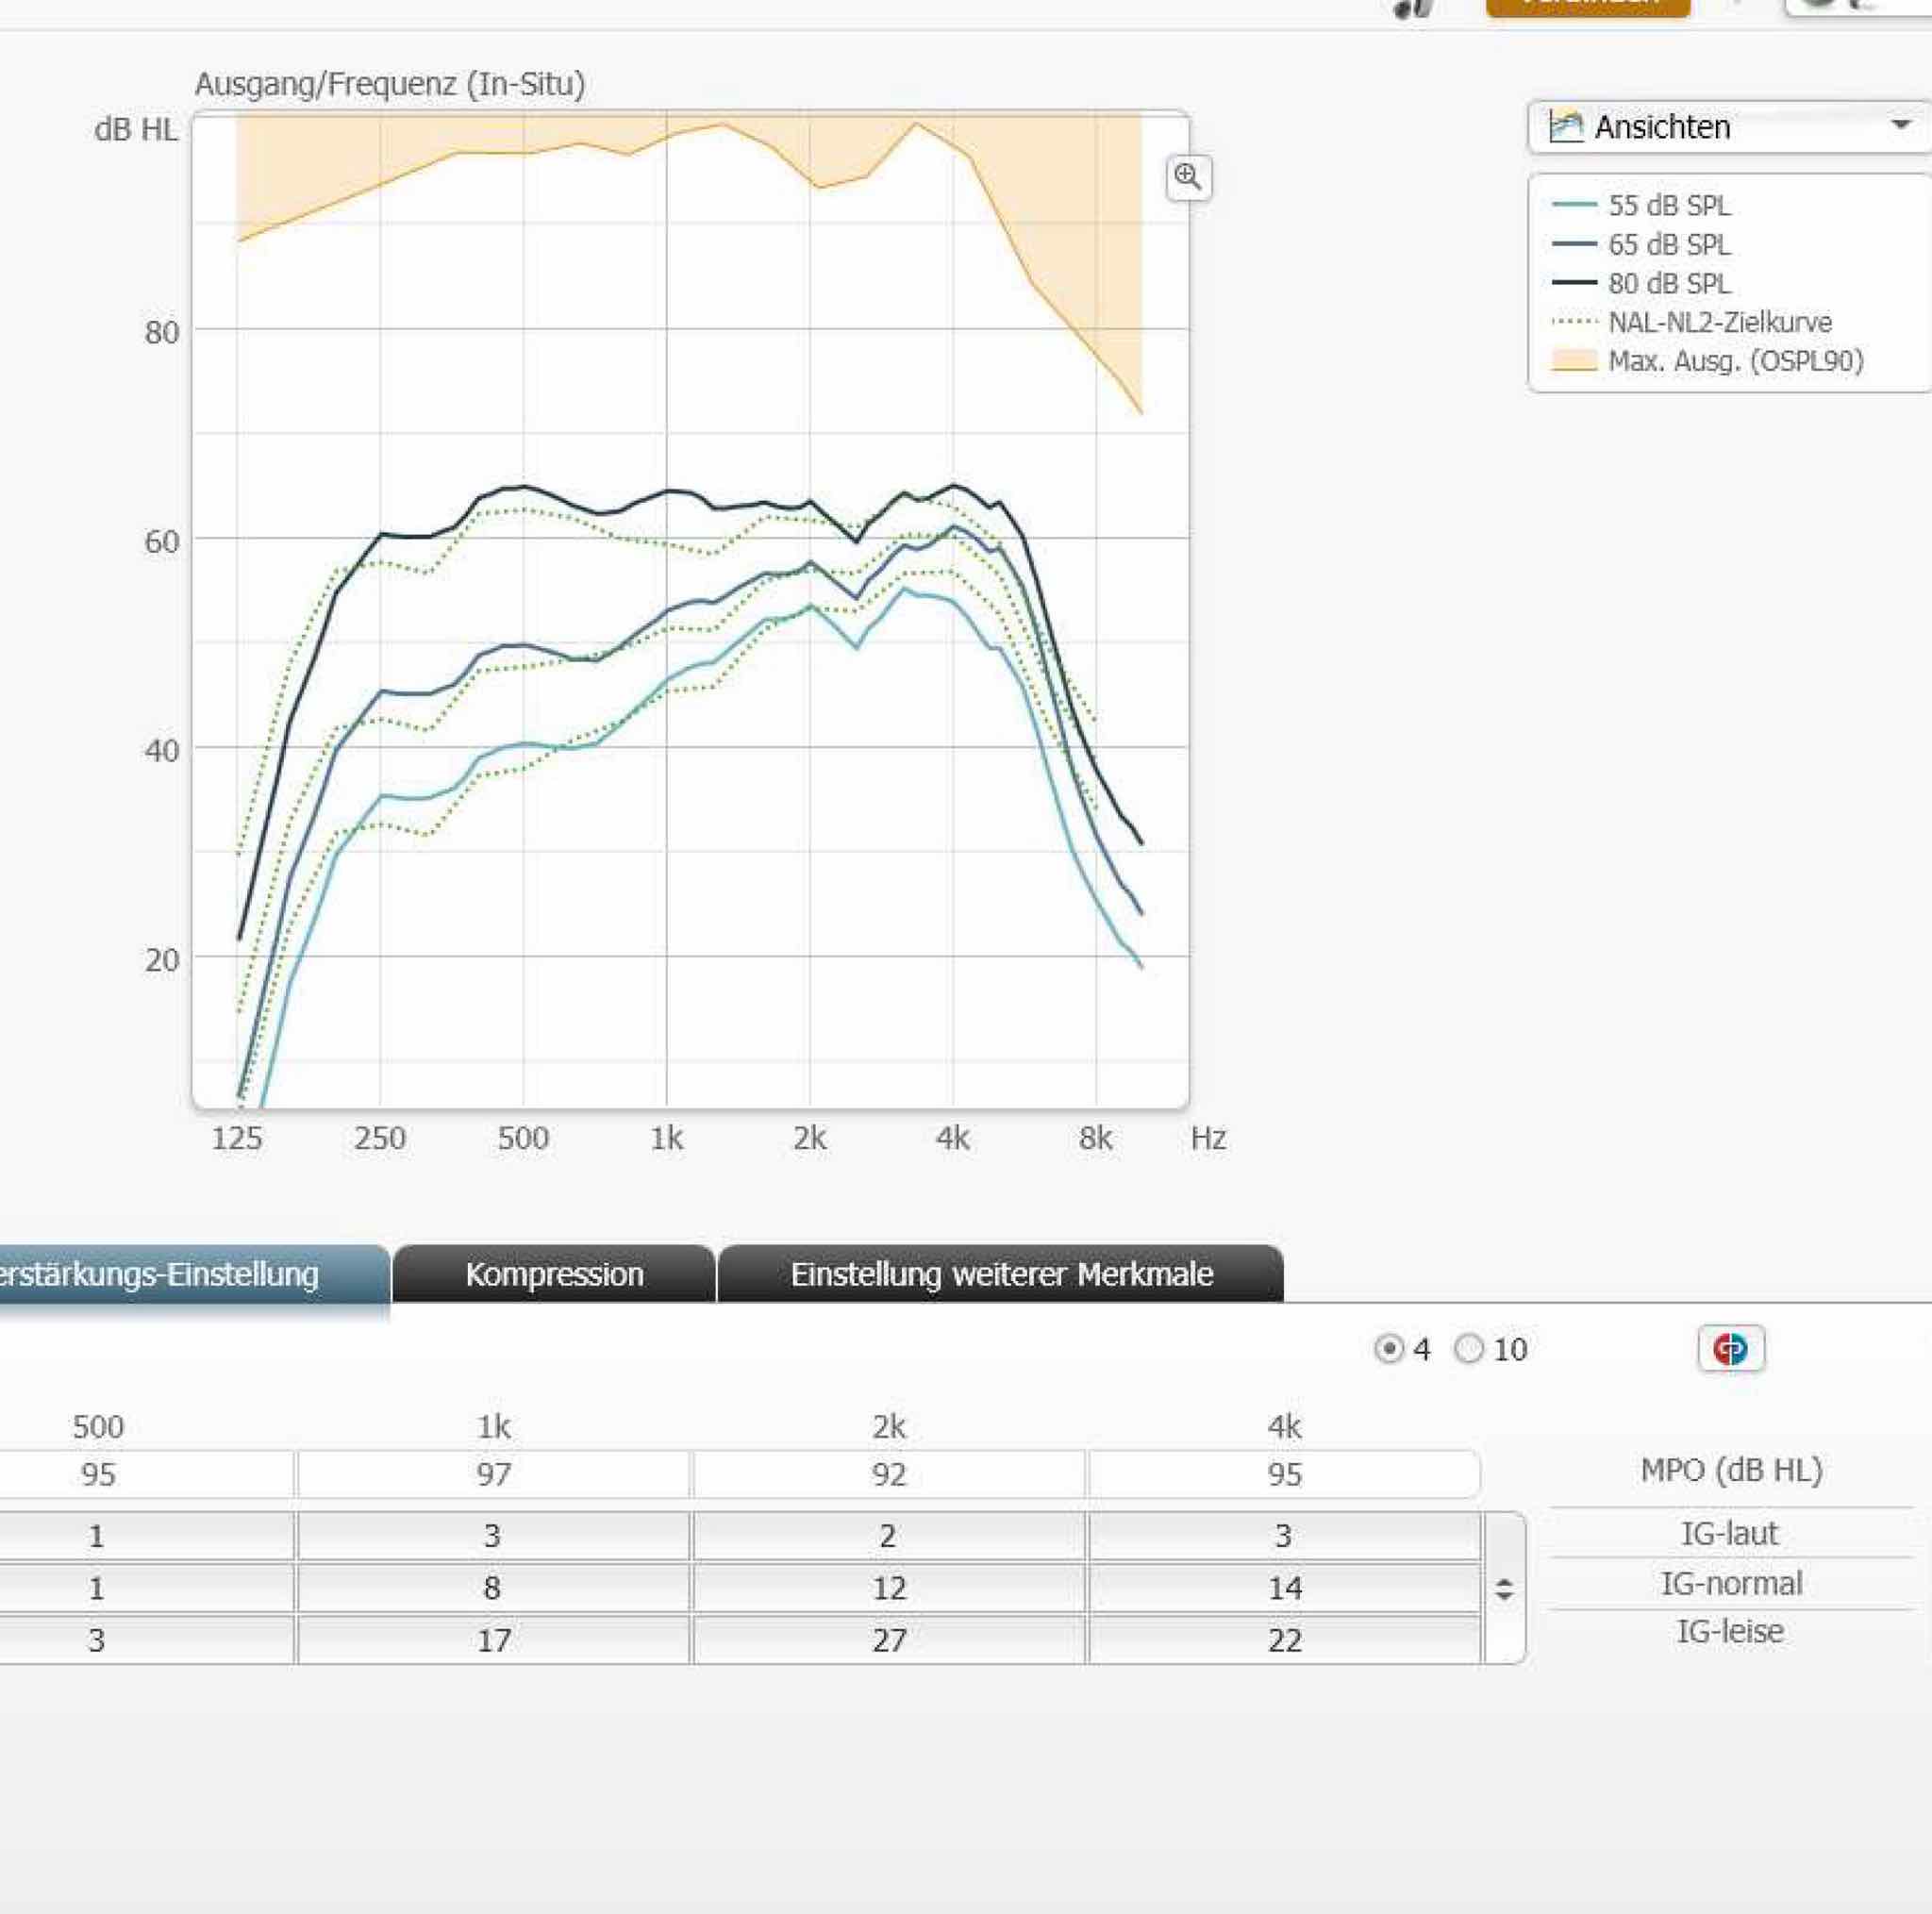Image resolution: width=1932 pixels, height=1914 pixels.
Task: Click MPO value 97 at 1k
Action: click(x=493, y=1474)
